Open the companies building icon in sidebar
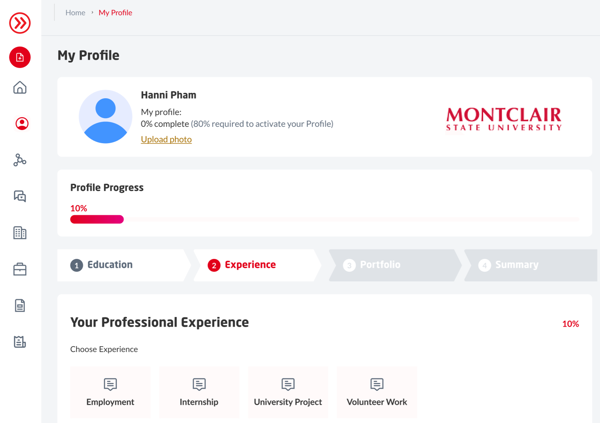Screen dimensions: 600x423 point(19,233)
